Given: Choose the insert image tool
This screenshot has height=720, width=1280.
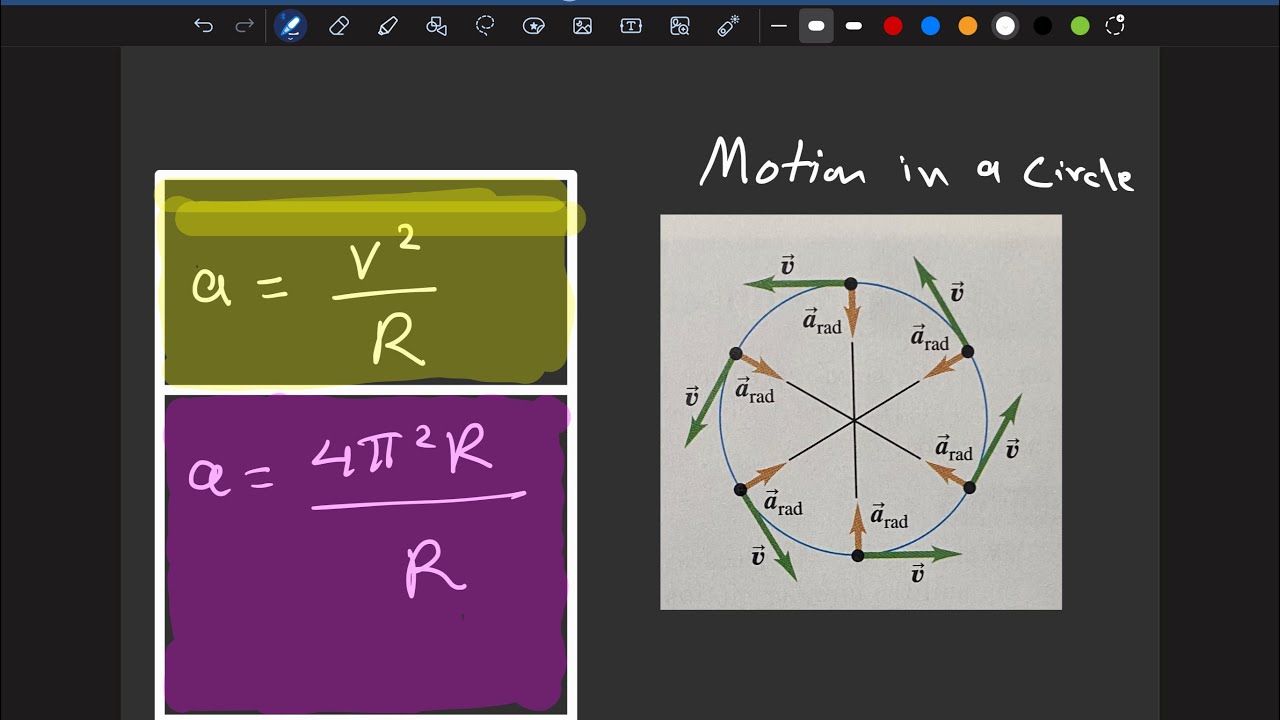Looking at the screenshot, I should pos(582,26).
